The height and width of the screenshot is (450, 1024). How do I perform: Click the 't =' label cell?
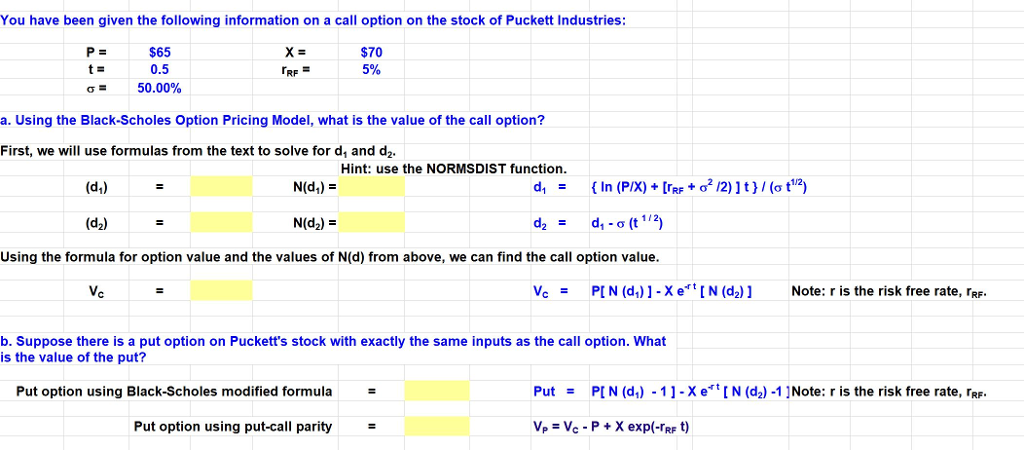pyautogui.click(x=96, y=70)
